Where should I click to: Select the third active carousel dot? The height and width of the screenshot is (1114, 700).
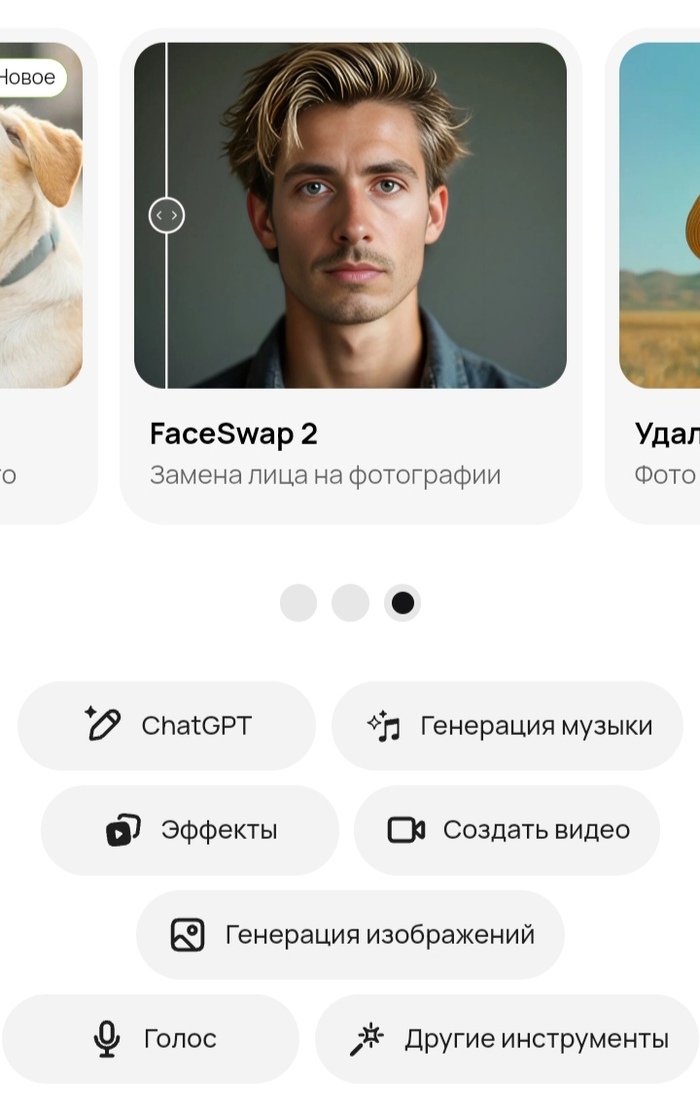[402, 603]
